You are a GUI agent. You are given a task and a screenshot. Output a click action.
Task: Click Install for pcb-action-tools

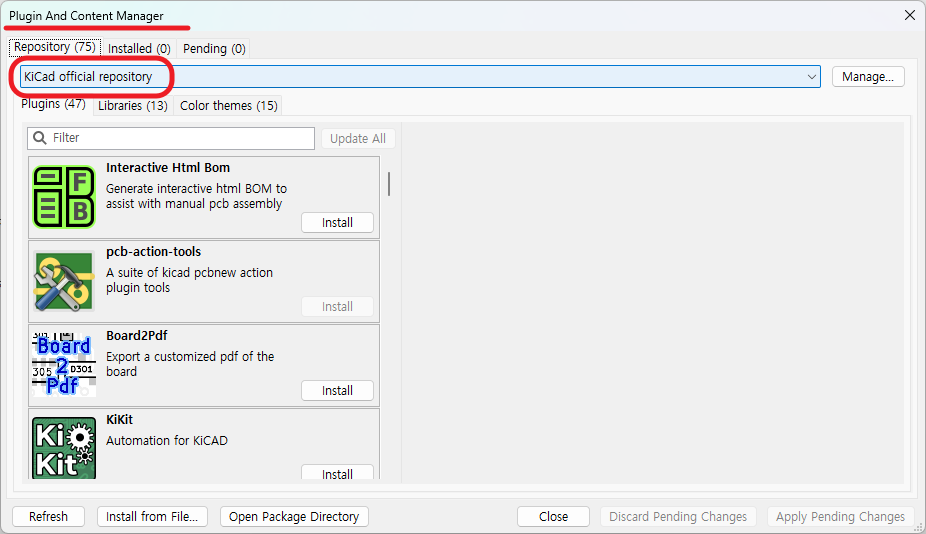(x=337, y=307)
